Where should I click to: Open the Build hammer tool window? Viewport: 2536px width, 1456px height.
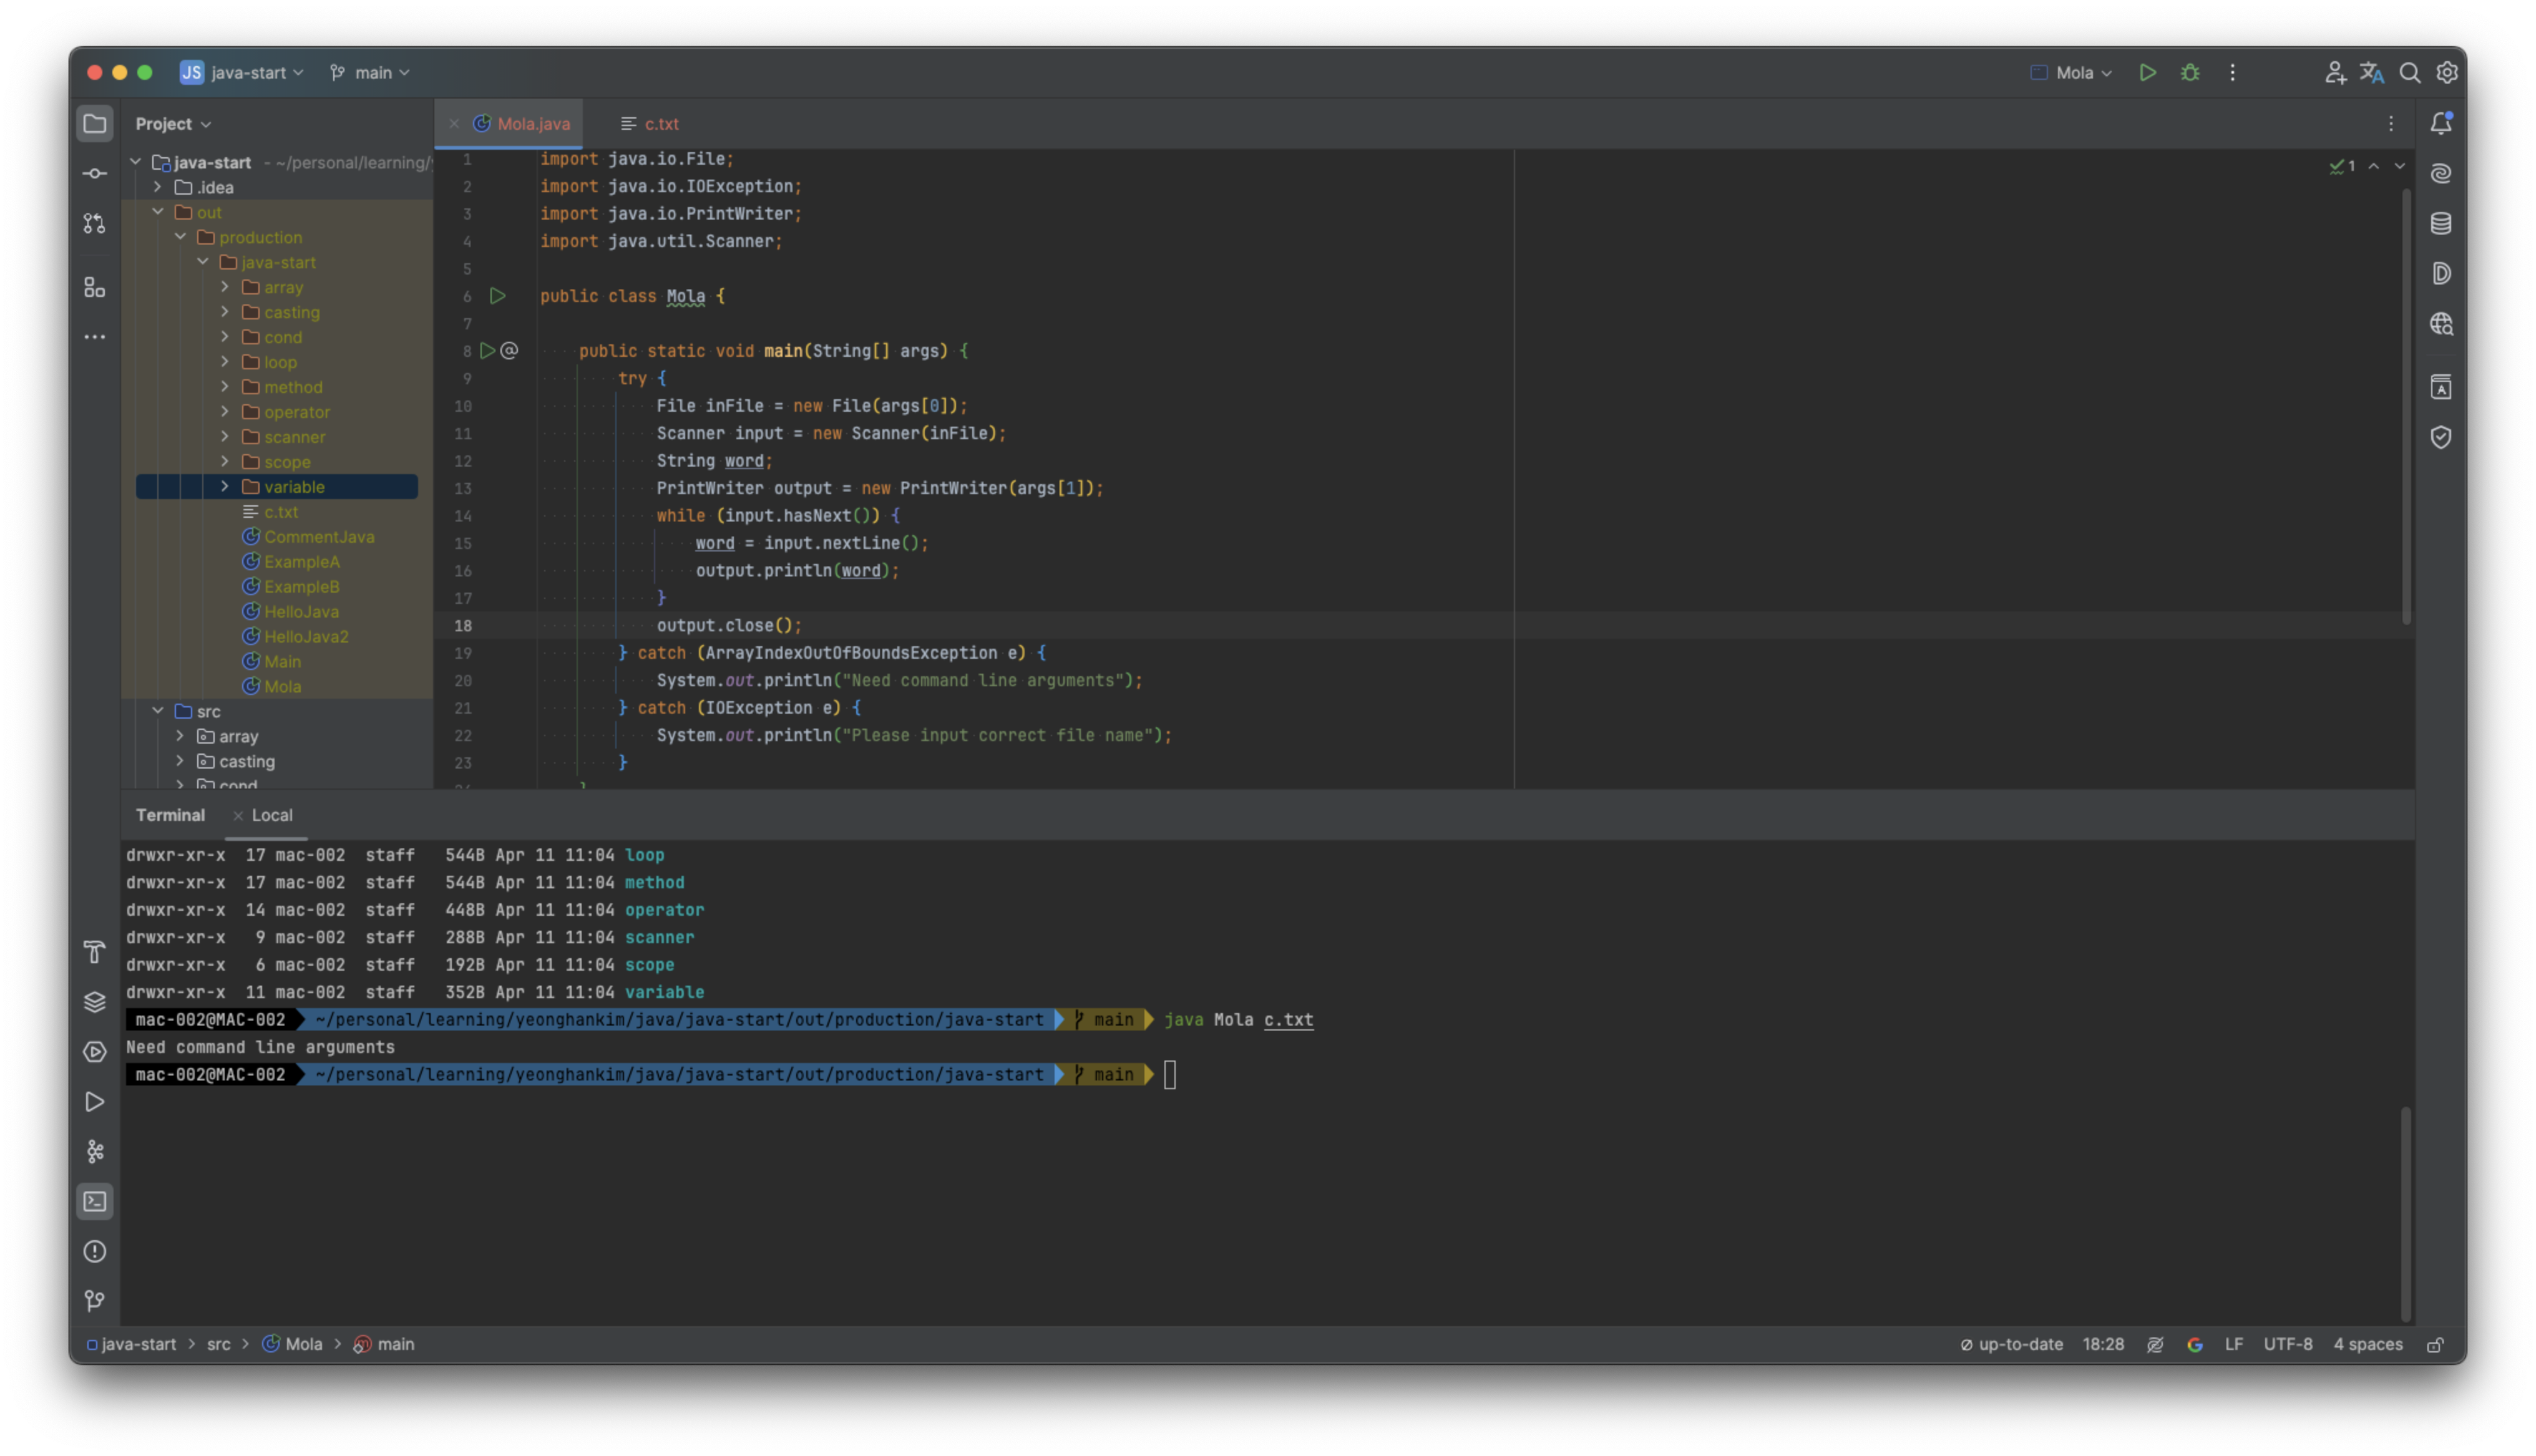[94, 952]
